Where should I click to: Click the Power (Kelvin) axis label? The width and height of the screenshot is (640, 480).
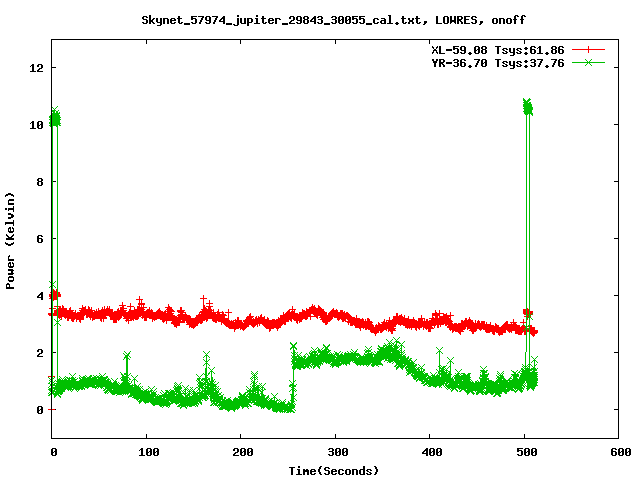(x=10, y=241)
